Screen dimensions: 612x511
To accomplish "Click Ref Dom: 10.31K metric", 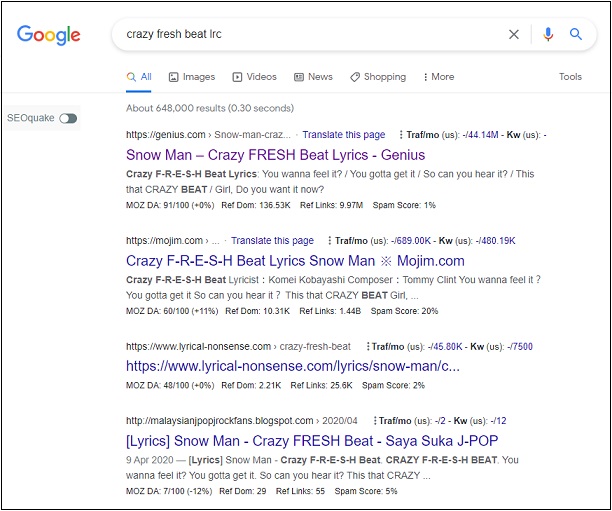I will tap(258, 311).
